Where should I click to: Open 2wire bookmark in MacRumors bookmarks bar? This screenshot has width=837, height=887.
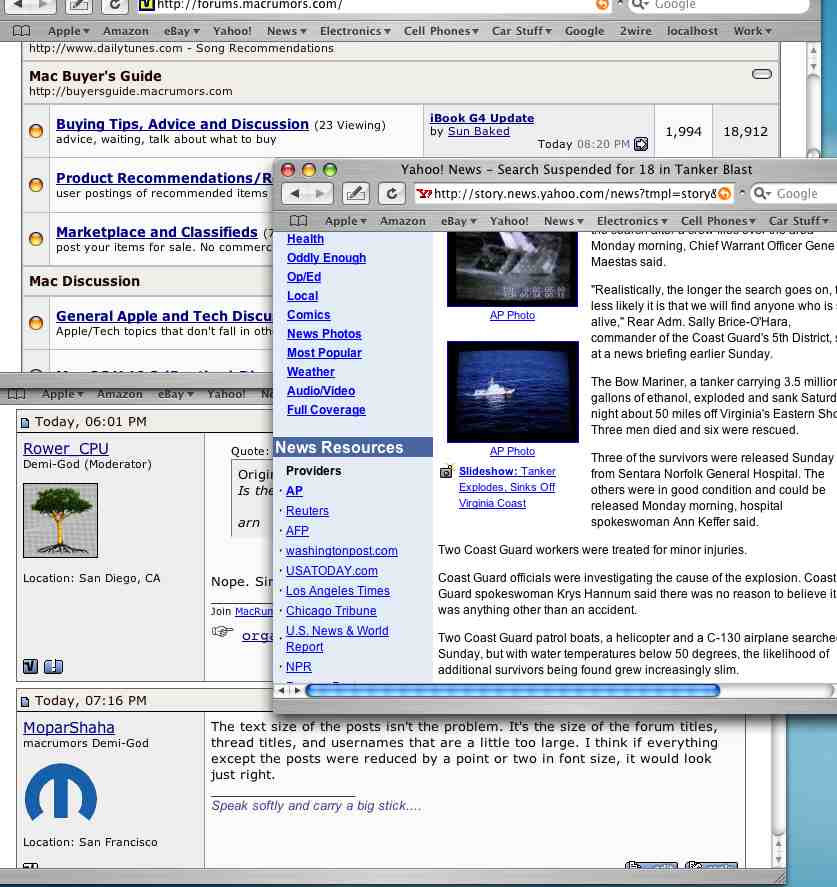tap(636, 31)
